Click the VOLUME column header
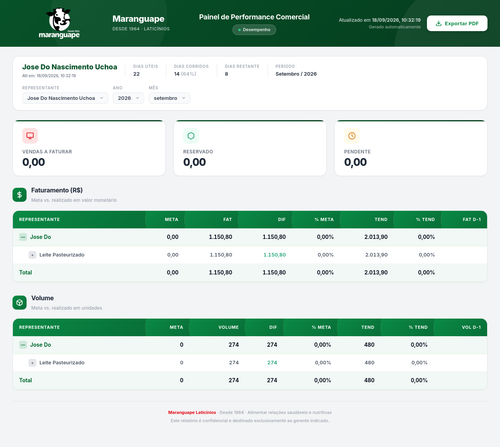This screenshot has height=447, width=500. [x=228, y=327]
